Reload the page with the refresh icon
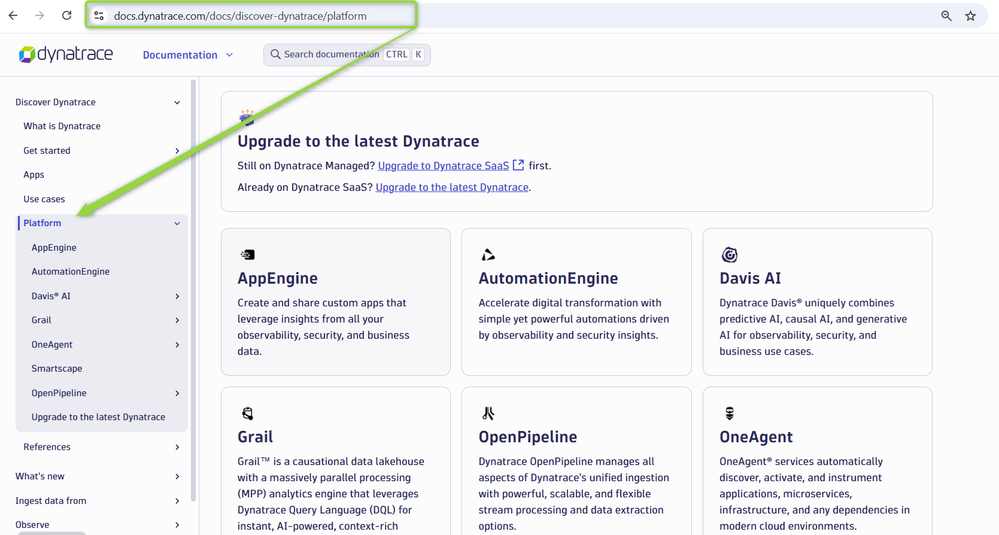Image resolution: width=999 pixels, height=535 pixels. pos(66,15)
